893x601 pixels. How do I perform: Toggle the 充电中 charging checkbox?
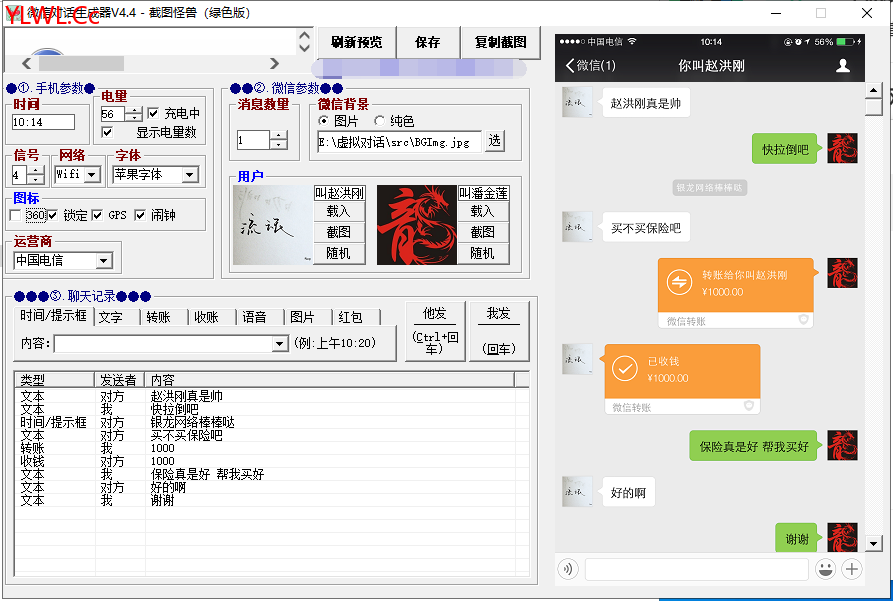click(x=153, y=113)
